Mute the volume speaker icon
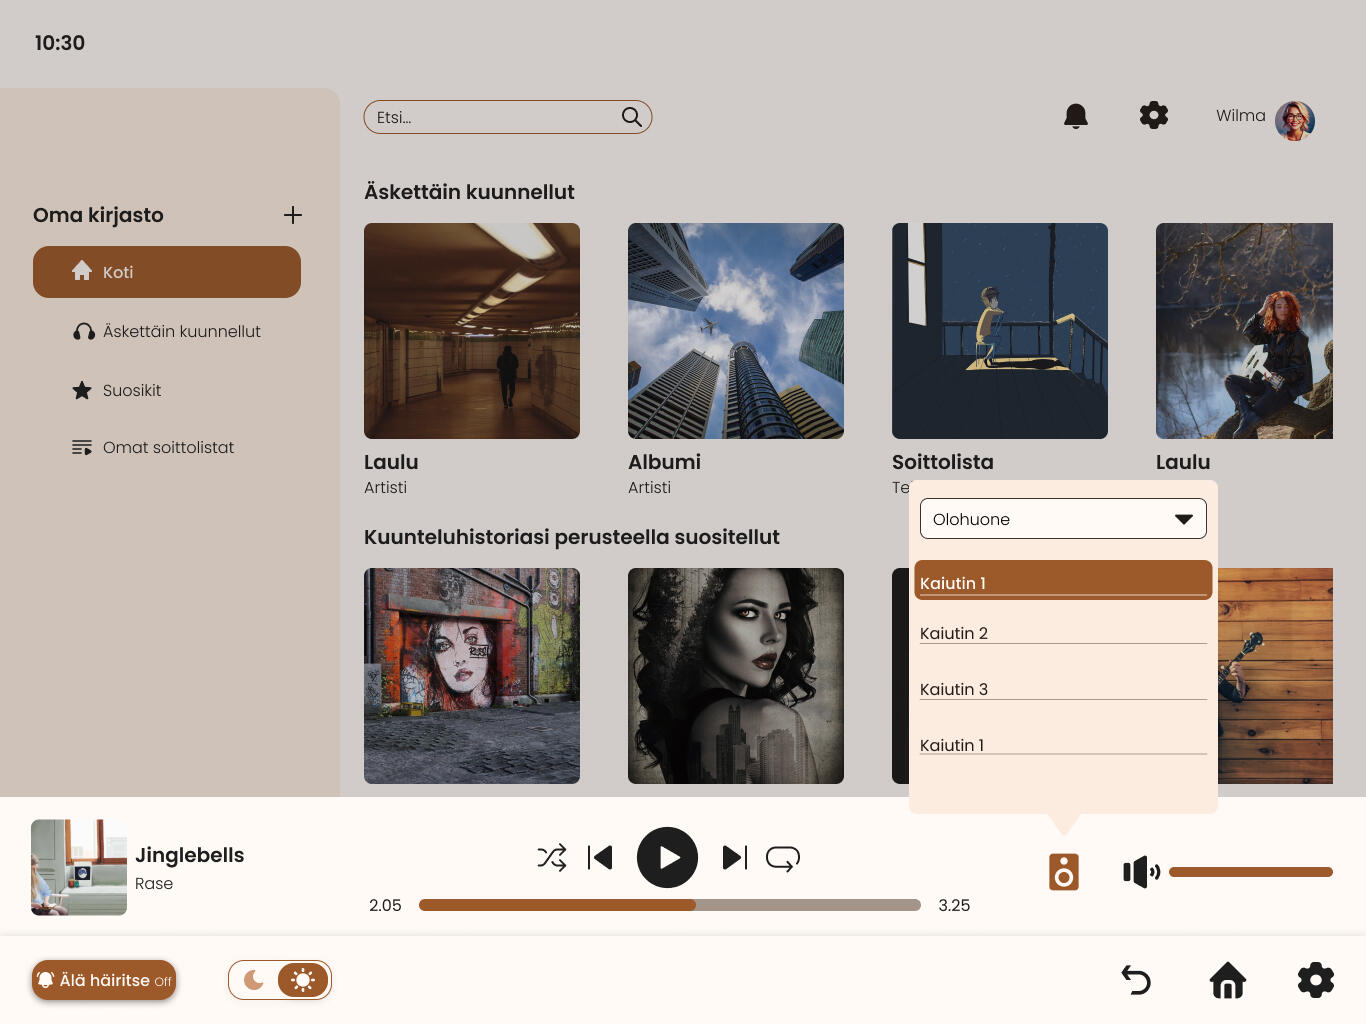Screen dimensions: 1366x1024 click(x=1141, y=872)
